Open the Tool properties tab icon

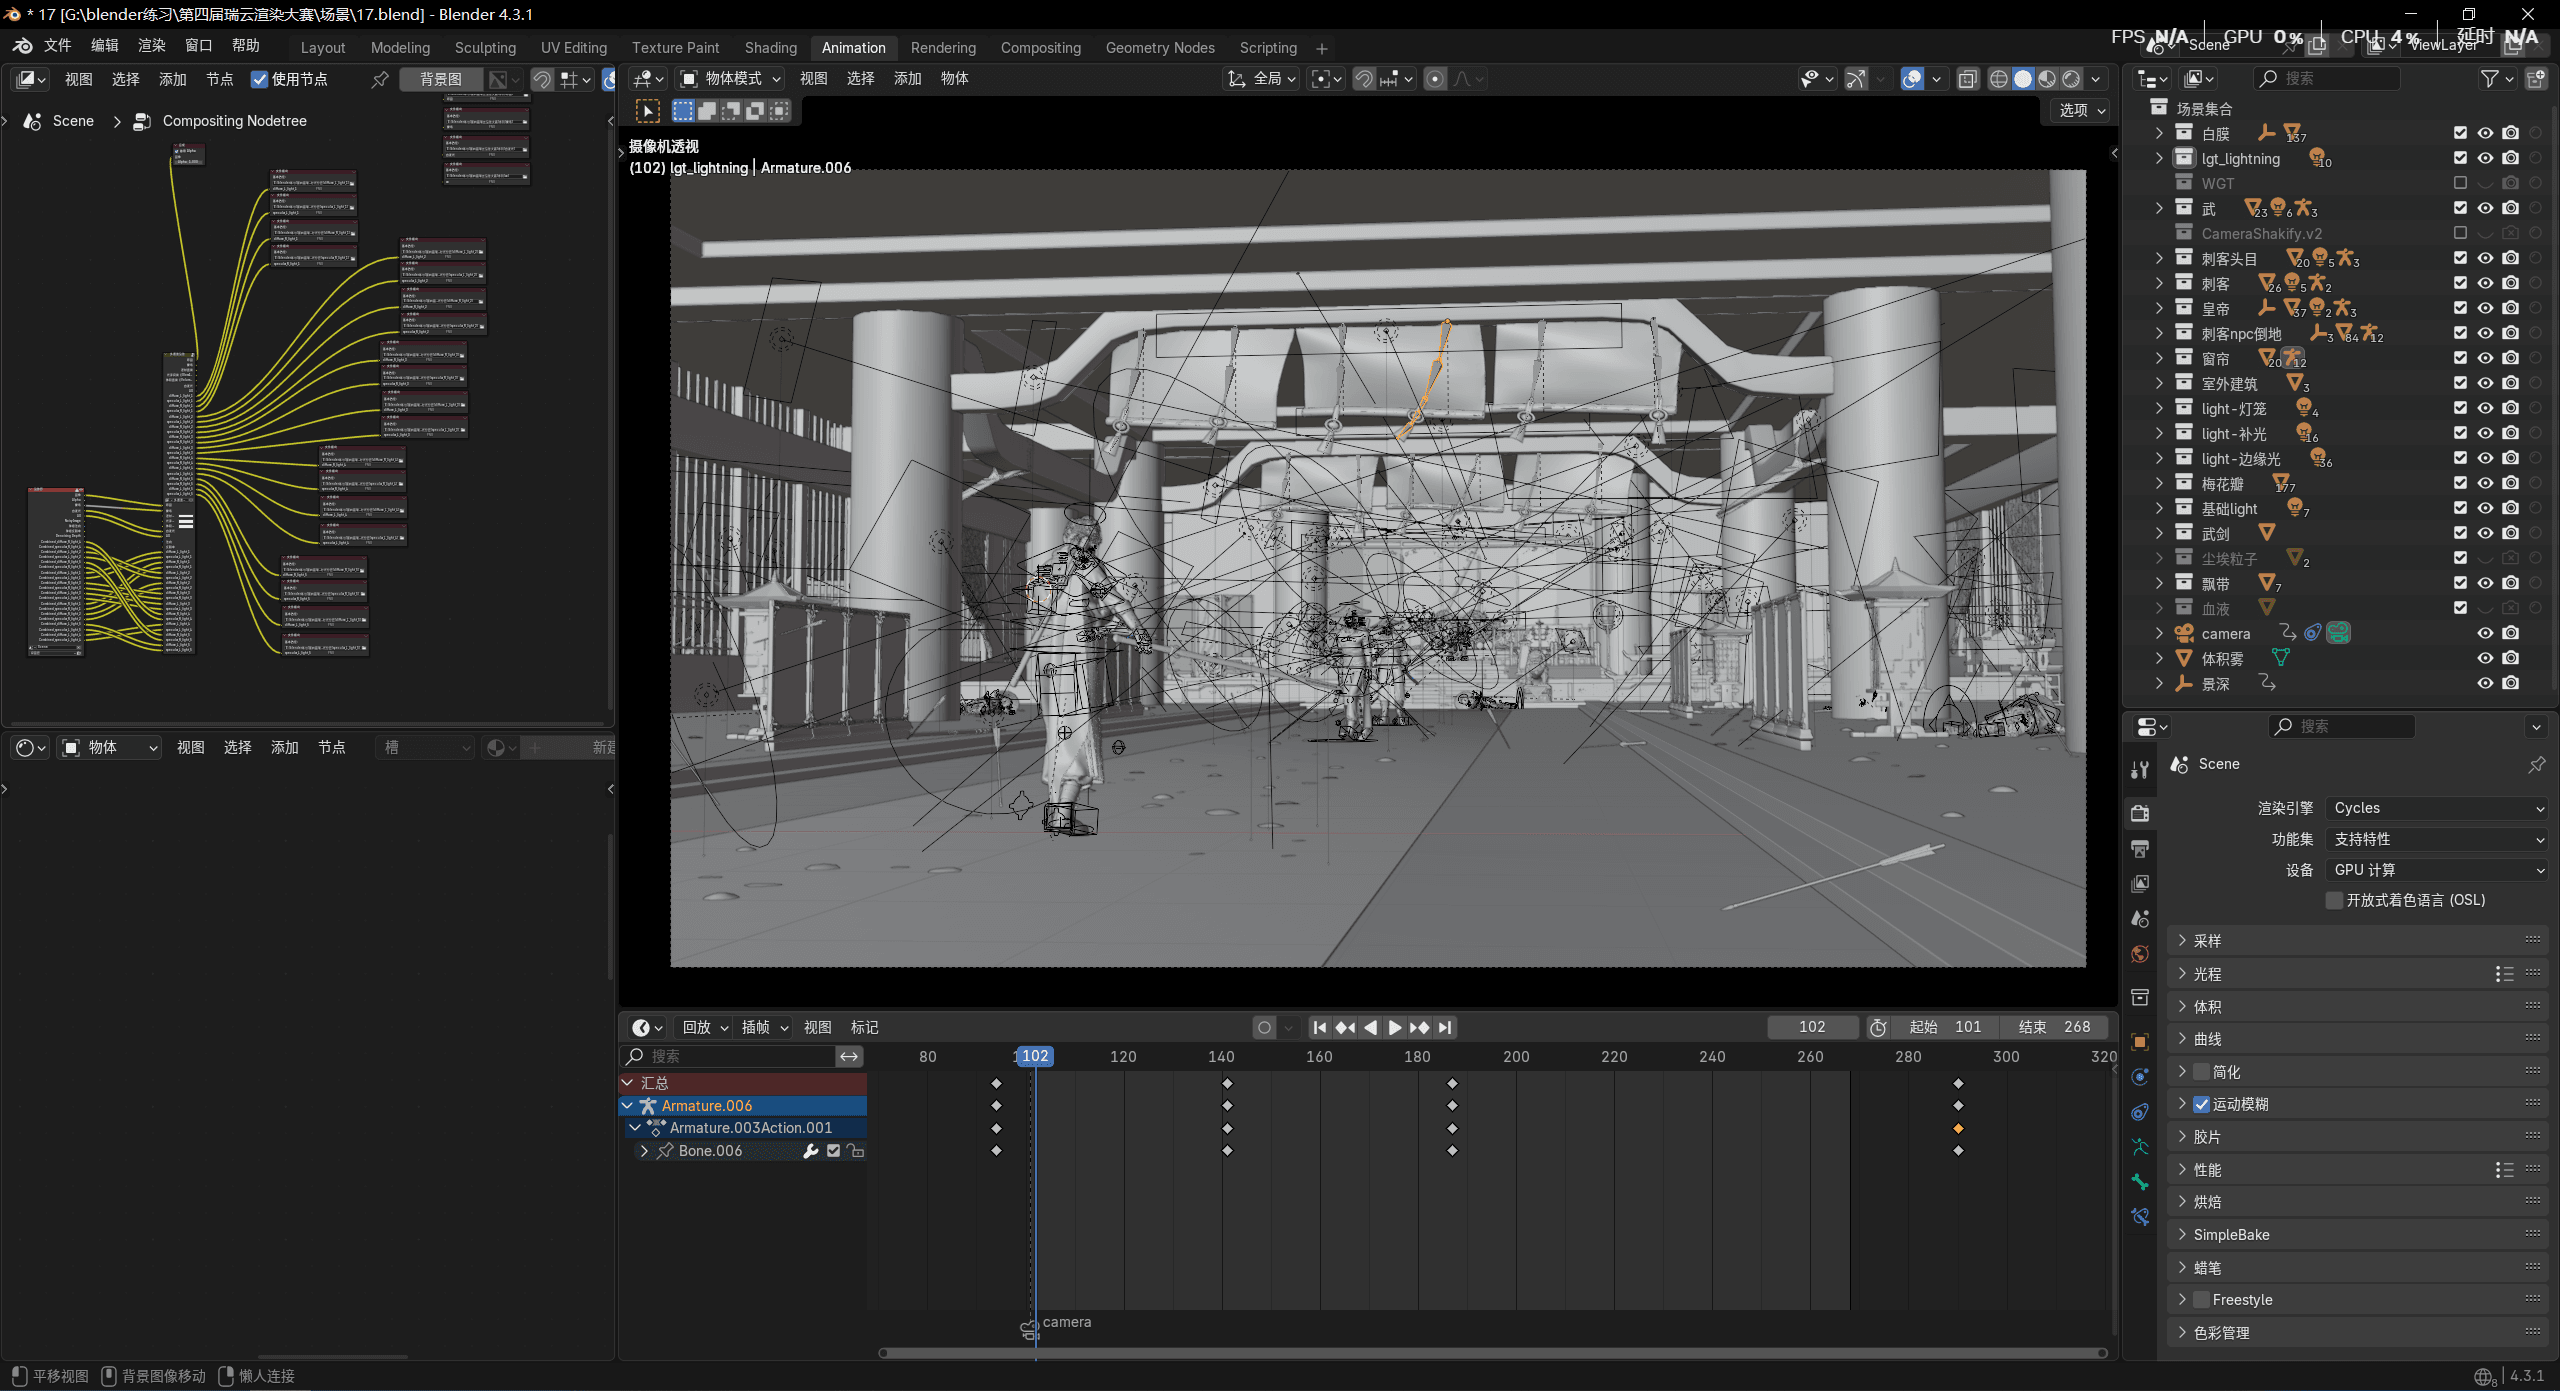coord(2140,770)
